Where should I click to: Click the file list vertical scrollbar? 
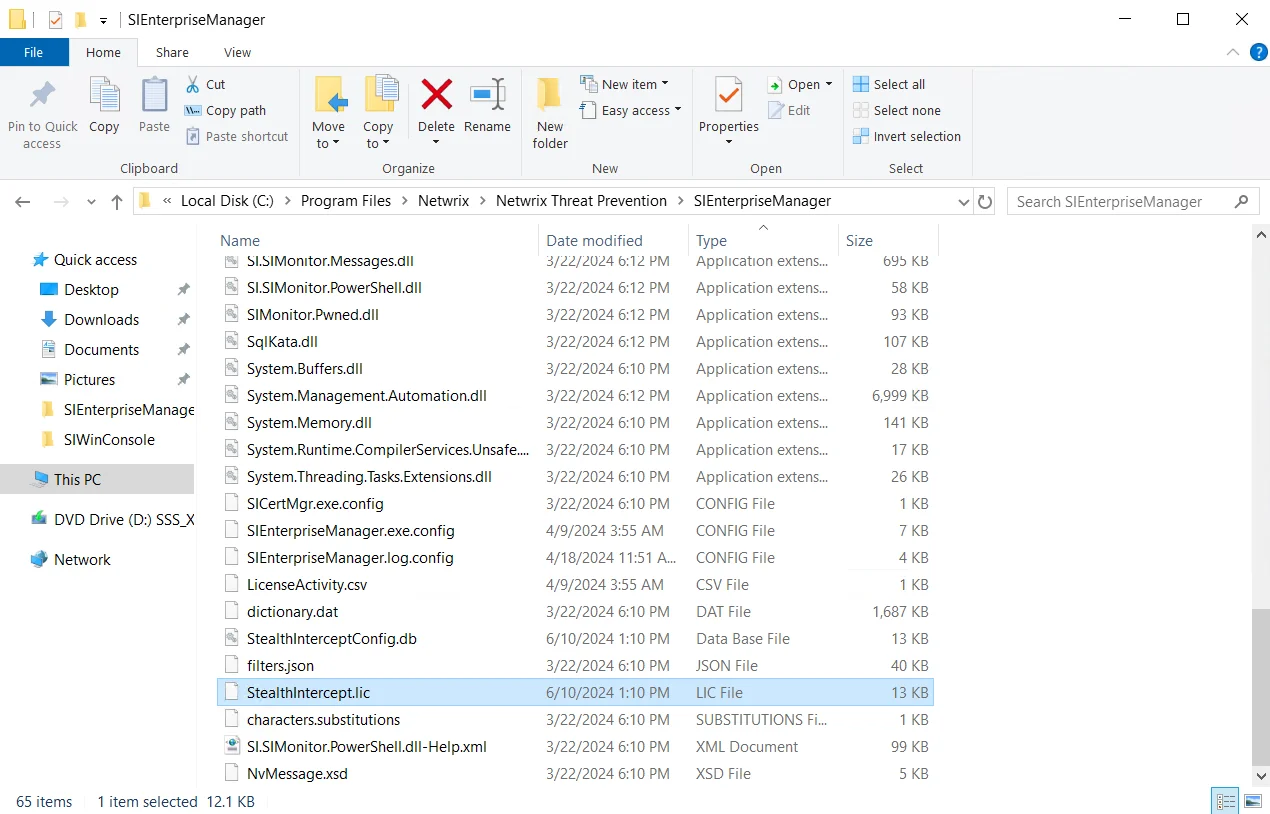pos(1260,687)
